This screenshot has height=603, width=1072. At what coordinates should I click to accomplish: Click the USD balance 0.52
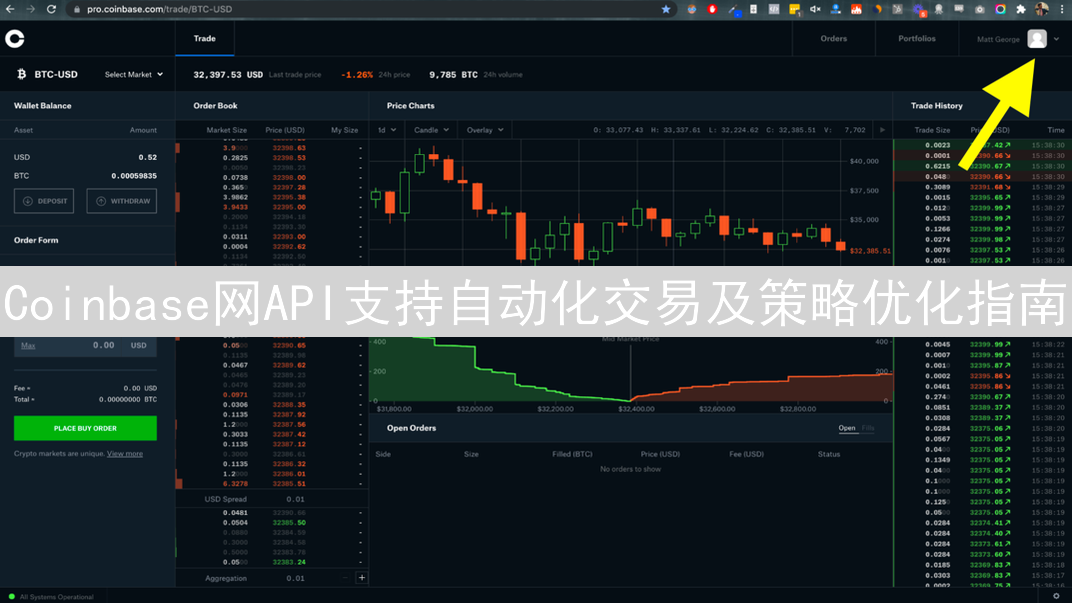pos(148,157)
